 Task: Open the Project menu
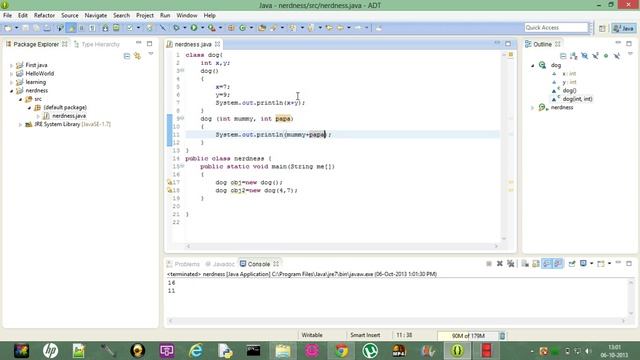coord(144,16)
